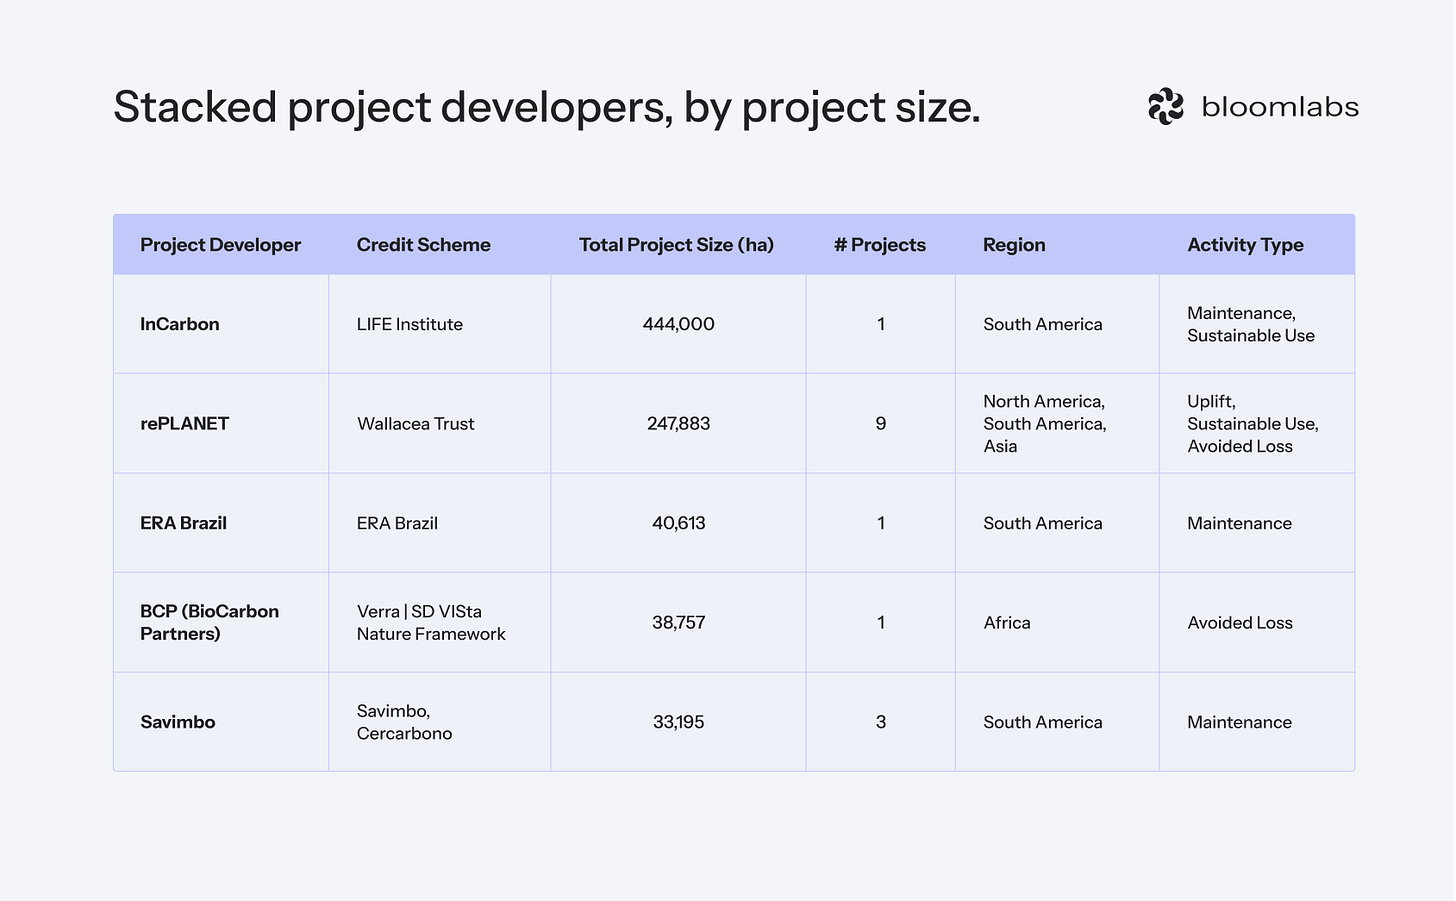Click the bloomlabs flower logo icon

(1166, 106)
